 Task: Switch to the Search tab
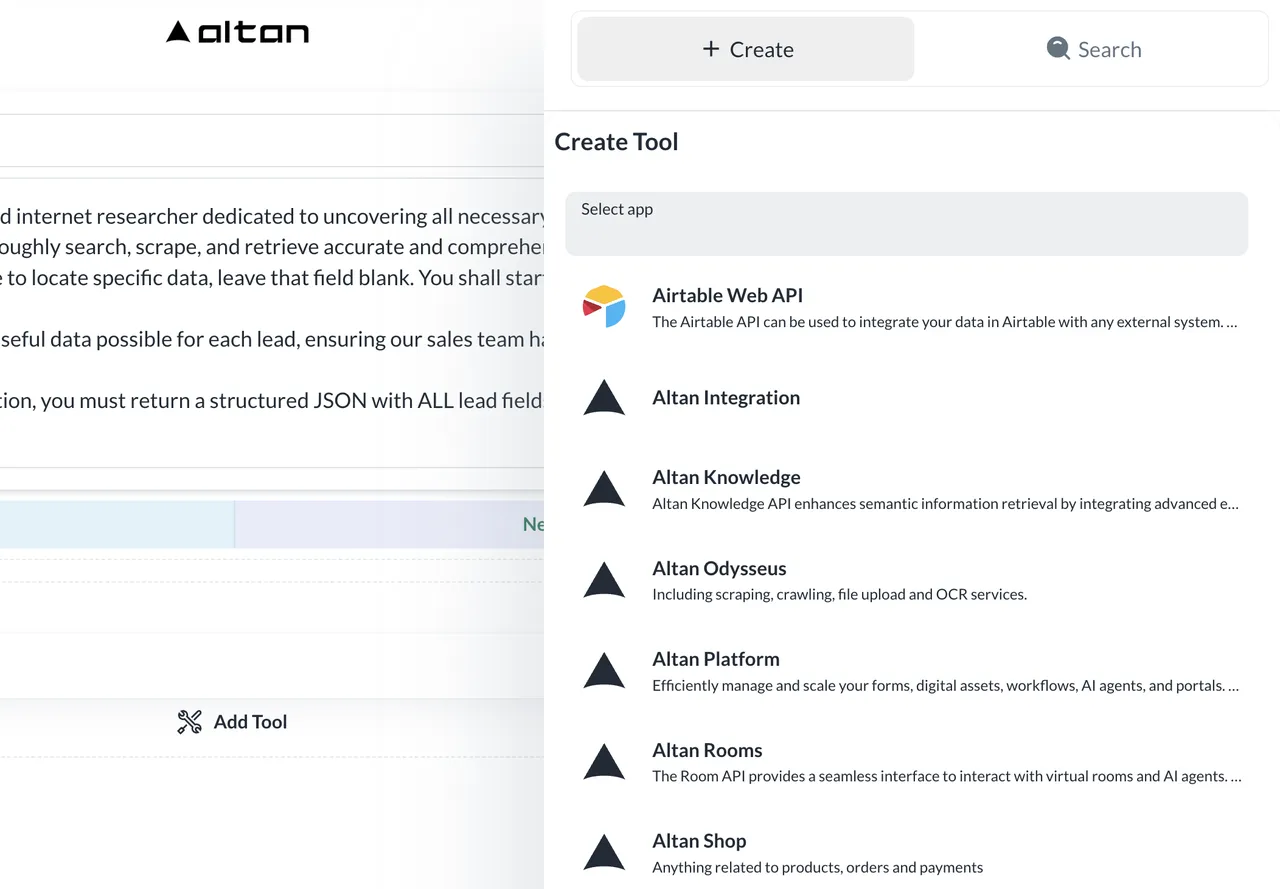[1093, 49]
